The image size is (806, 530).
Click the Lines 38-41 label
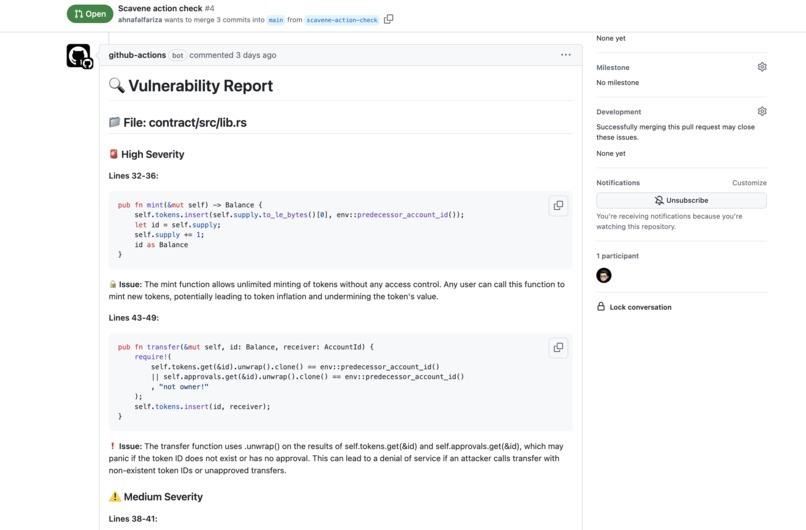tap(133, 519)
